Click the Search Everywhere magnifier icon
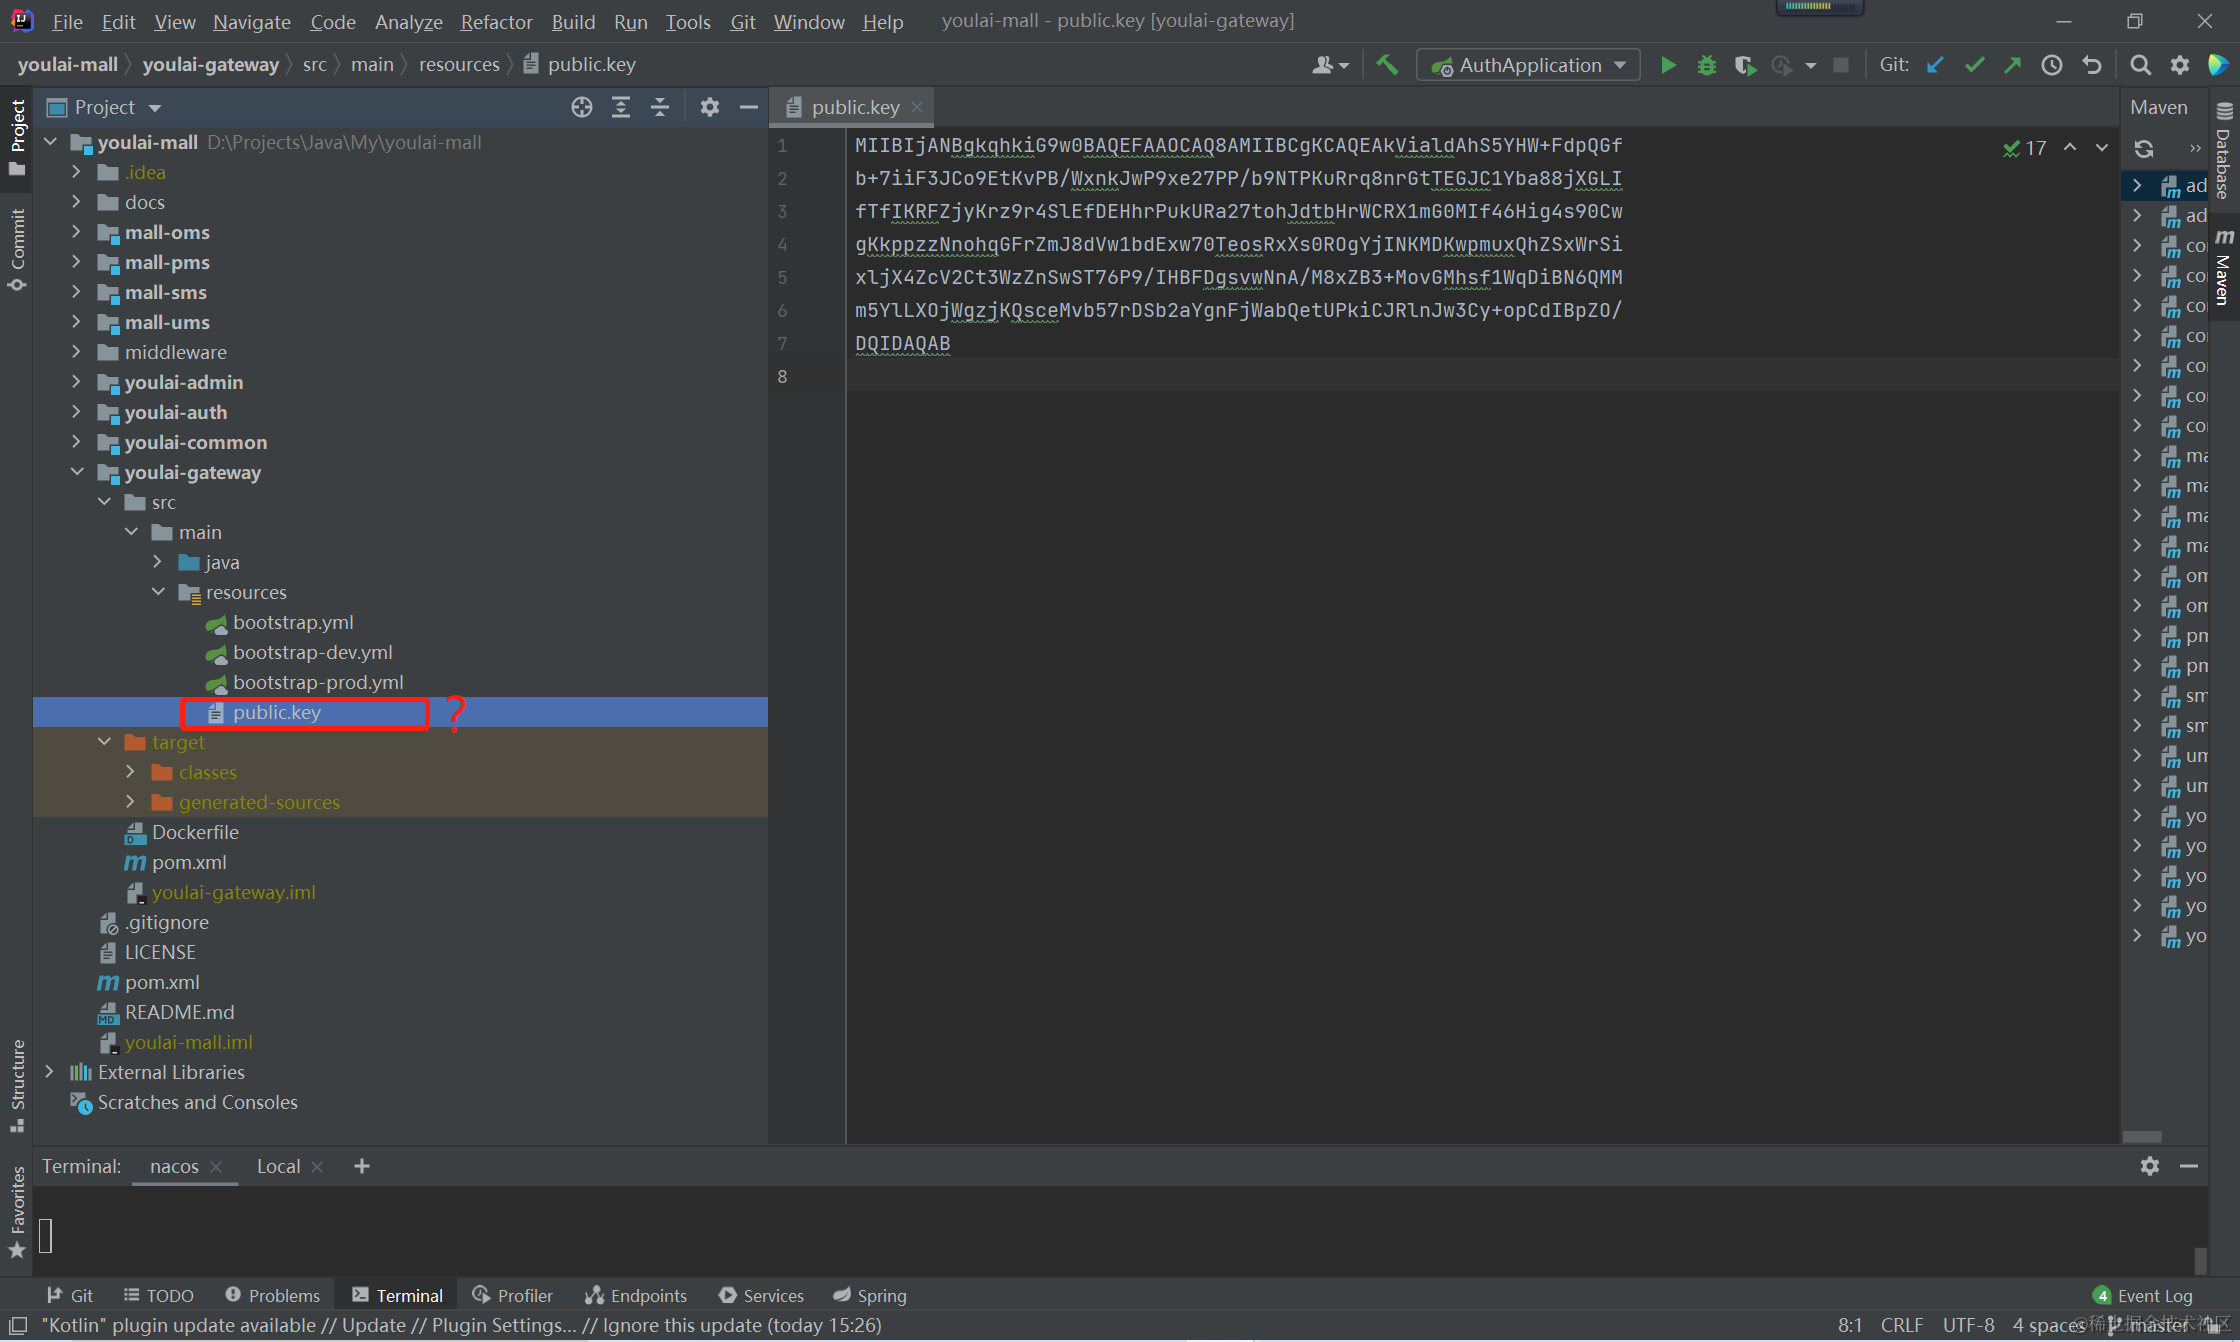 point(2140,65)
